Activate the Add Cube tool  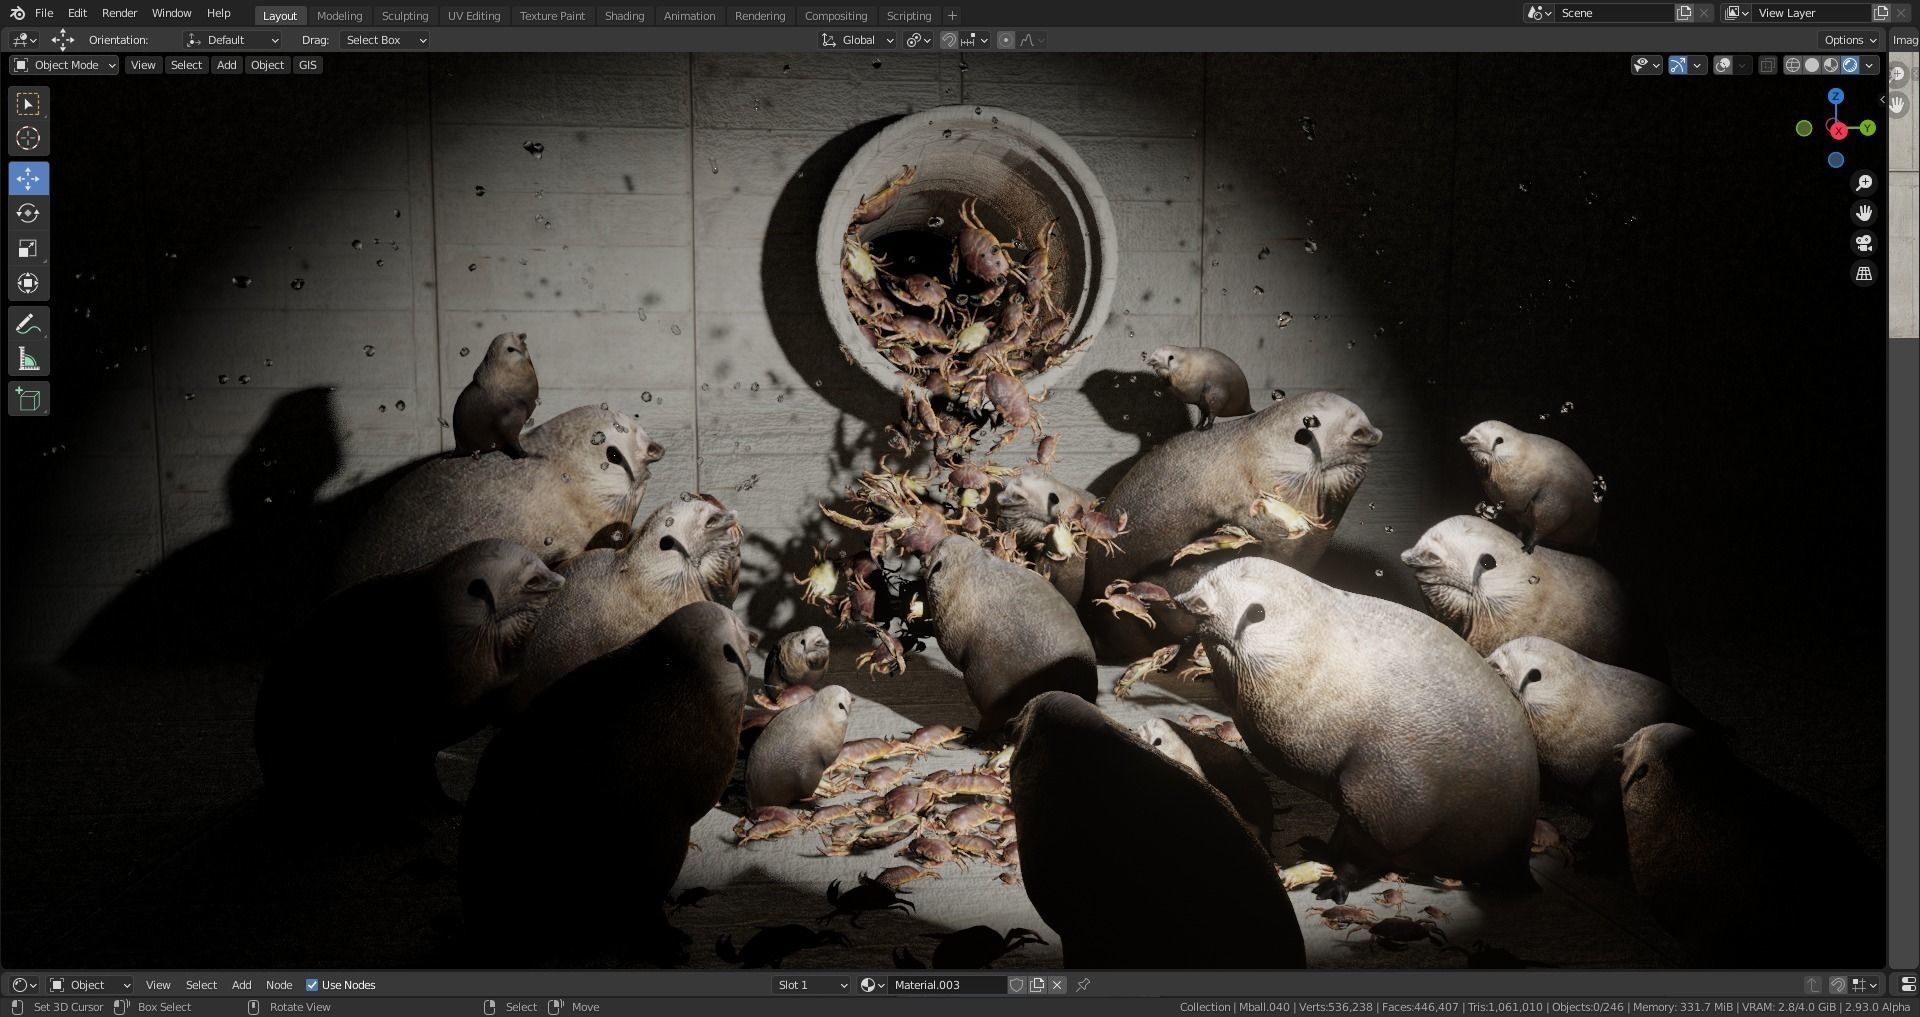click(28, 400)
